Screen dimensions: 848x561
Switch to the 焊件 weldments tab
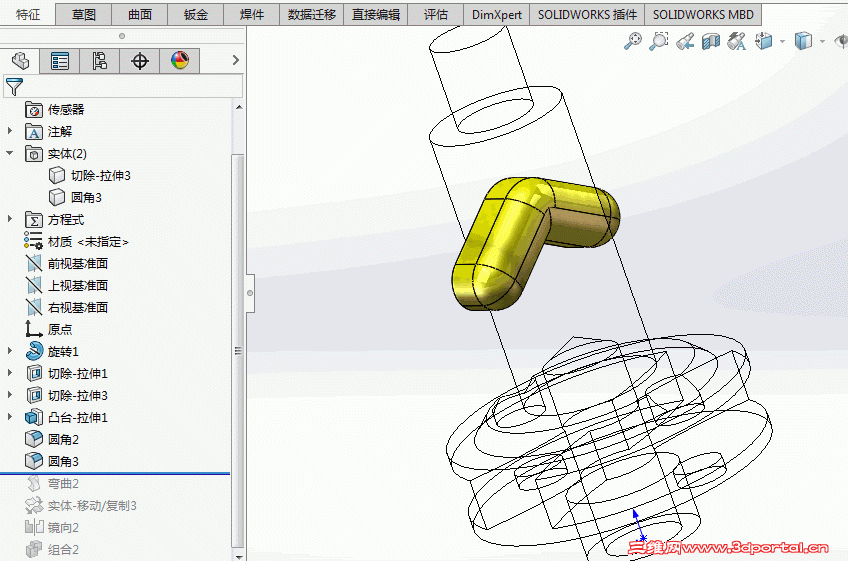tap(252, 15)
